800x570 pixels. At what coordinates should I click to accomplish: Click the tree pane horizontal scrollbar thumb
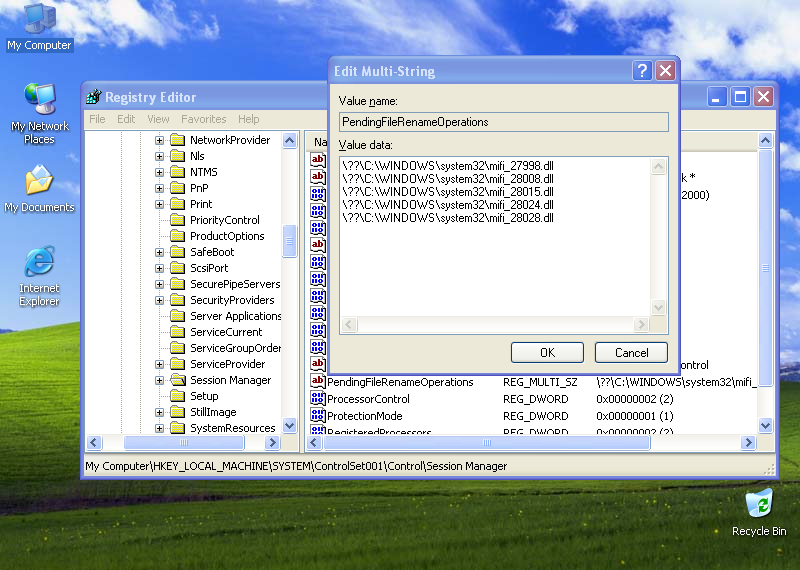click(x=184, y=442)
